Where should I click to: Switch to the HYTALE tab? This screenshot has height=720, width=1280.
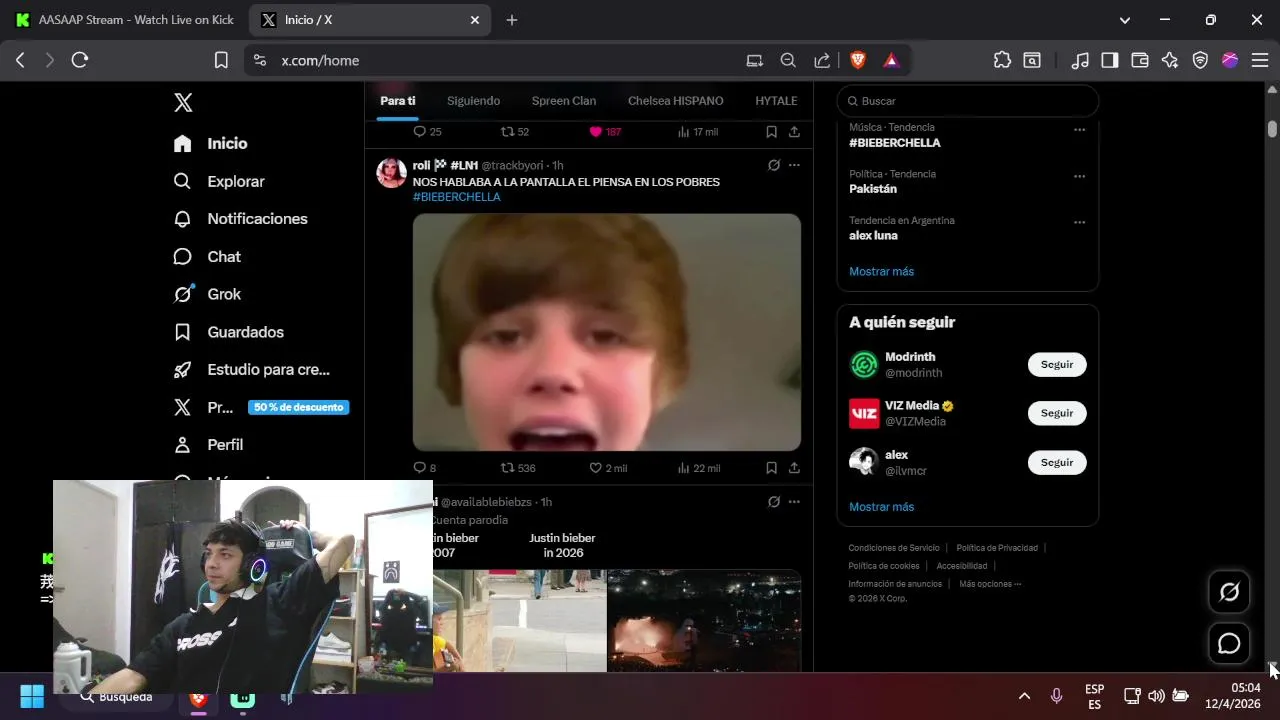click(776, 101)
